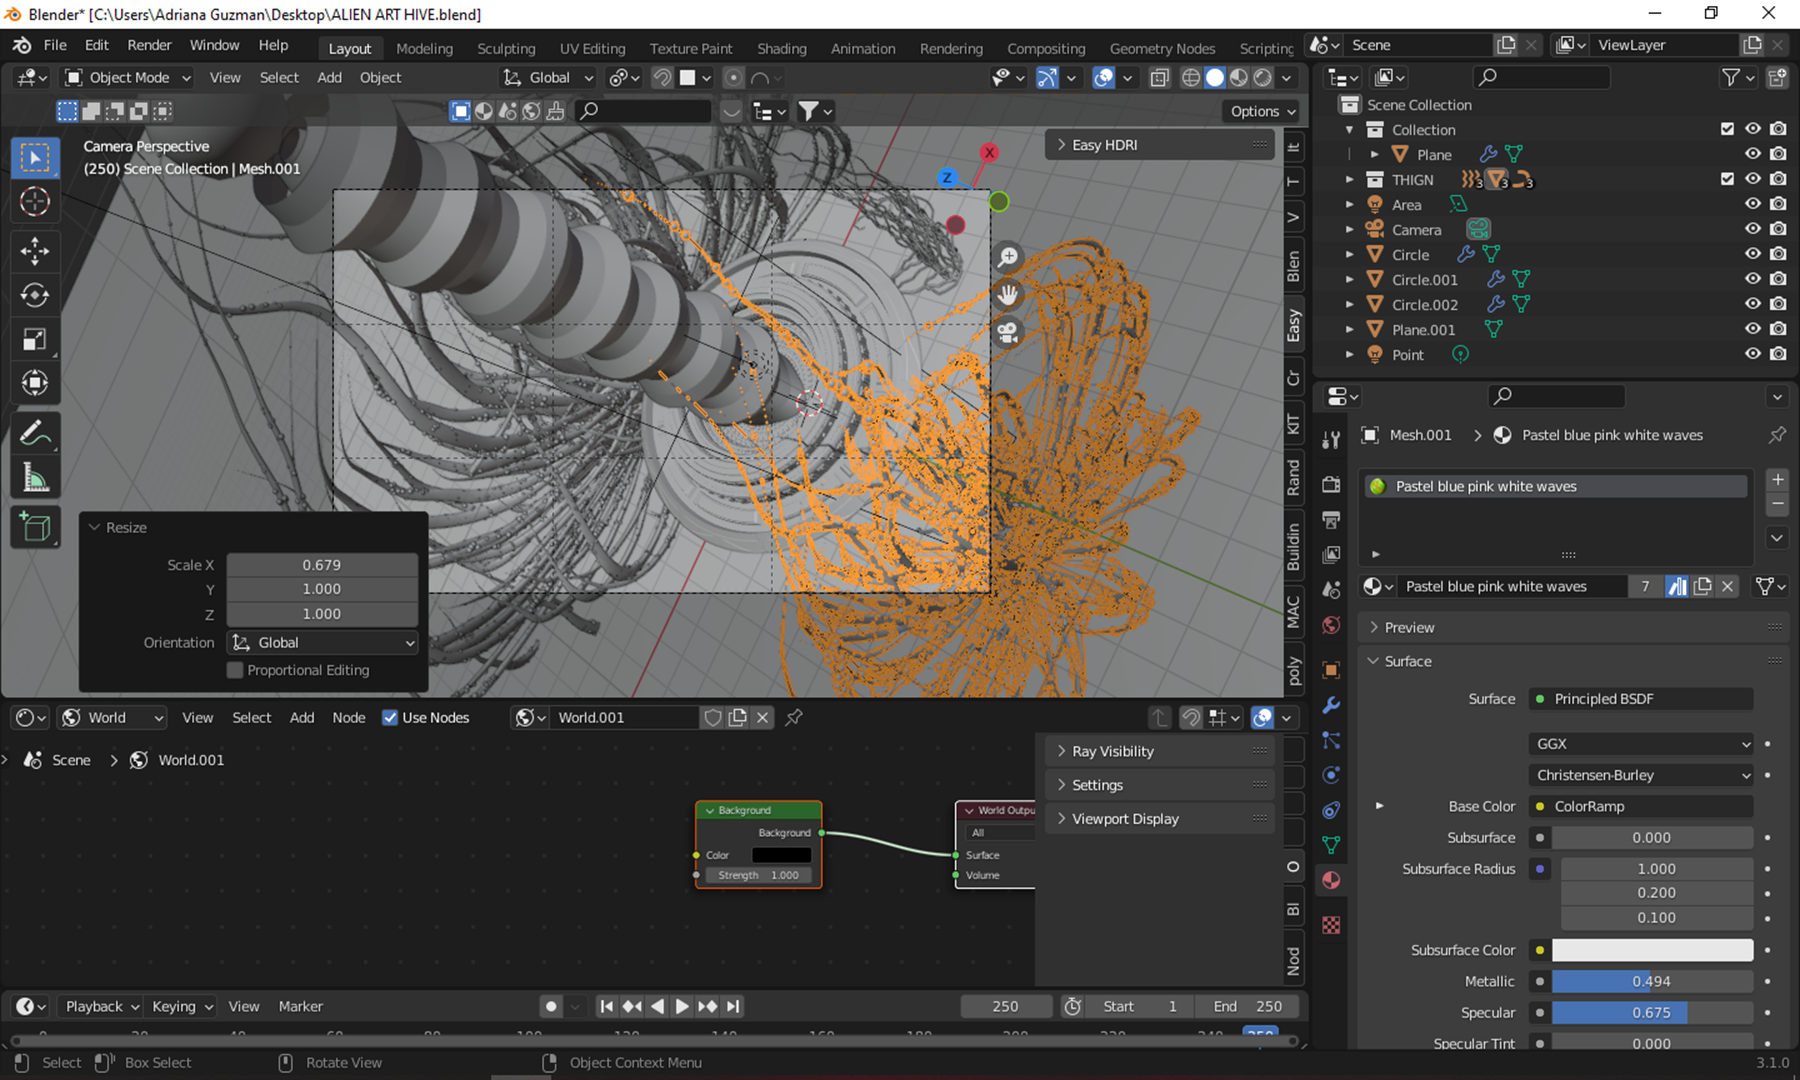The image size is (1800, 1080).
Task: Open the Global transform orientation dropdown in header
Action: pos(548,78)
